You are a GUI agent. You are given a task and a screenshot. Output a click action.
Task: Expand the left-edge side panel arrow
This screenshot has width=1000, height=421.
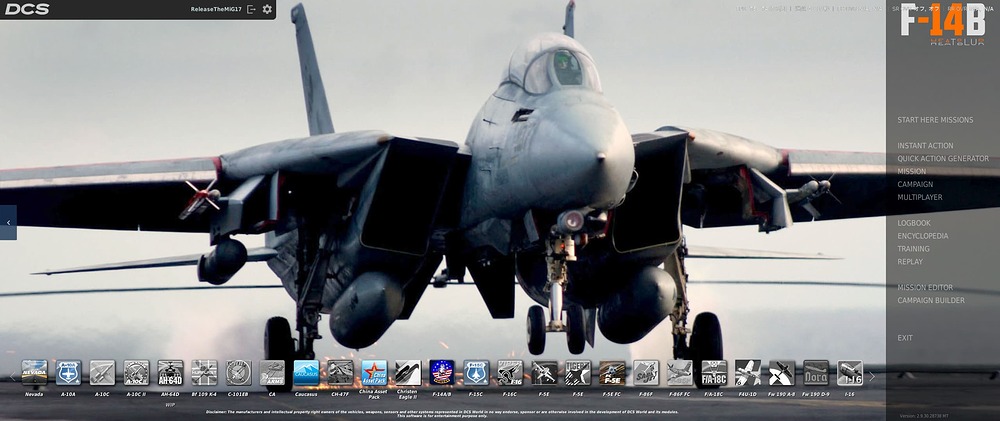click(x=8, y=223)
